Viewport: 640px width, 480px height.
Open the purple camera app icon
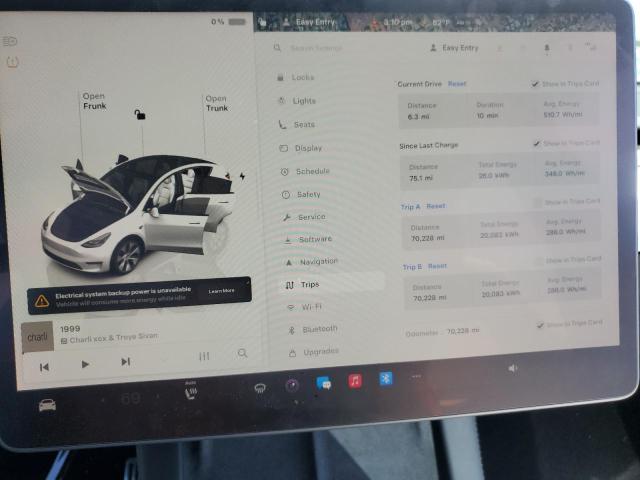(292, 385)
